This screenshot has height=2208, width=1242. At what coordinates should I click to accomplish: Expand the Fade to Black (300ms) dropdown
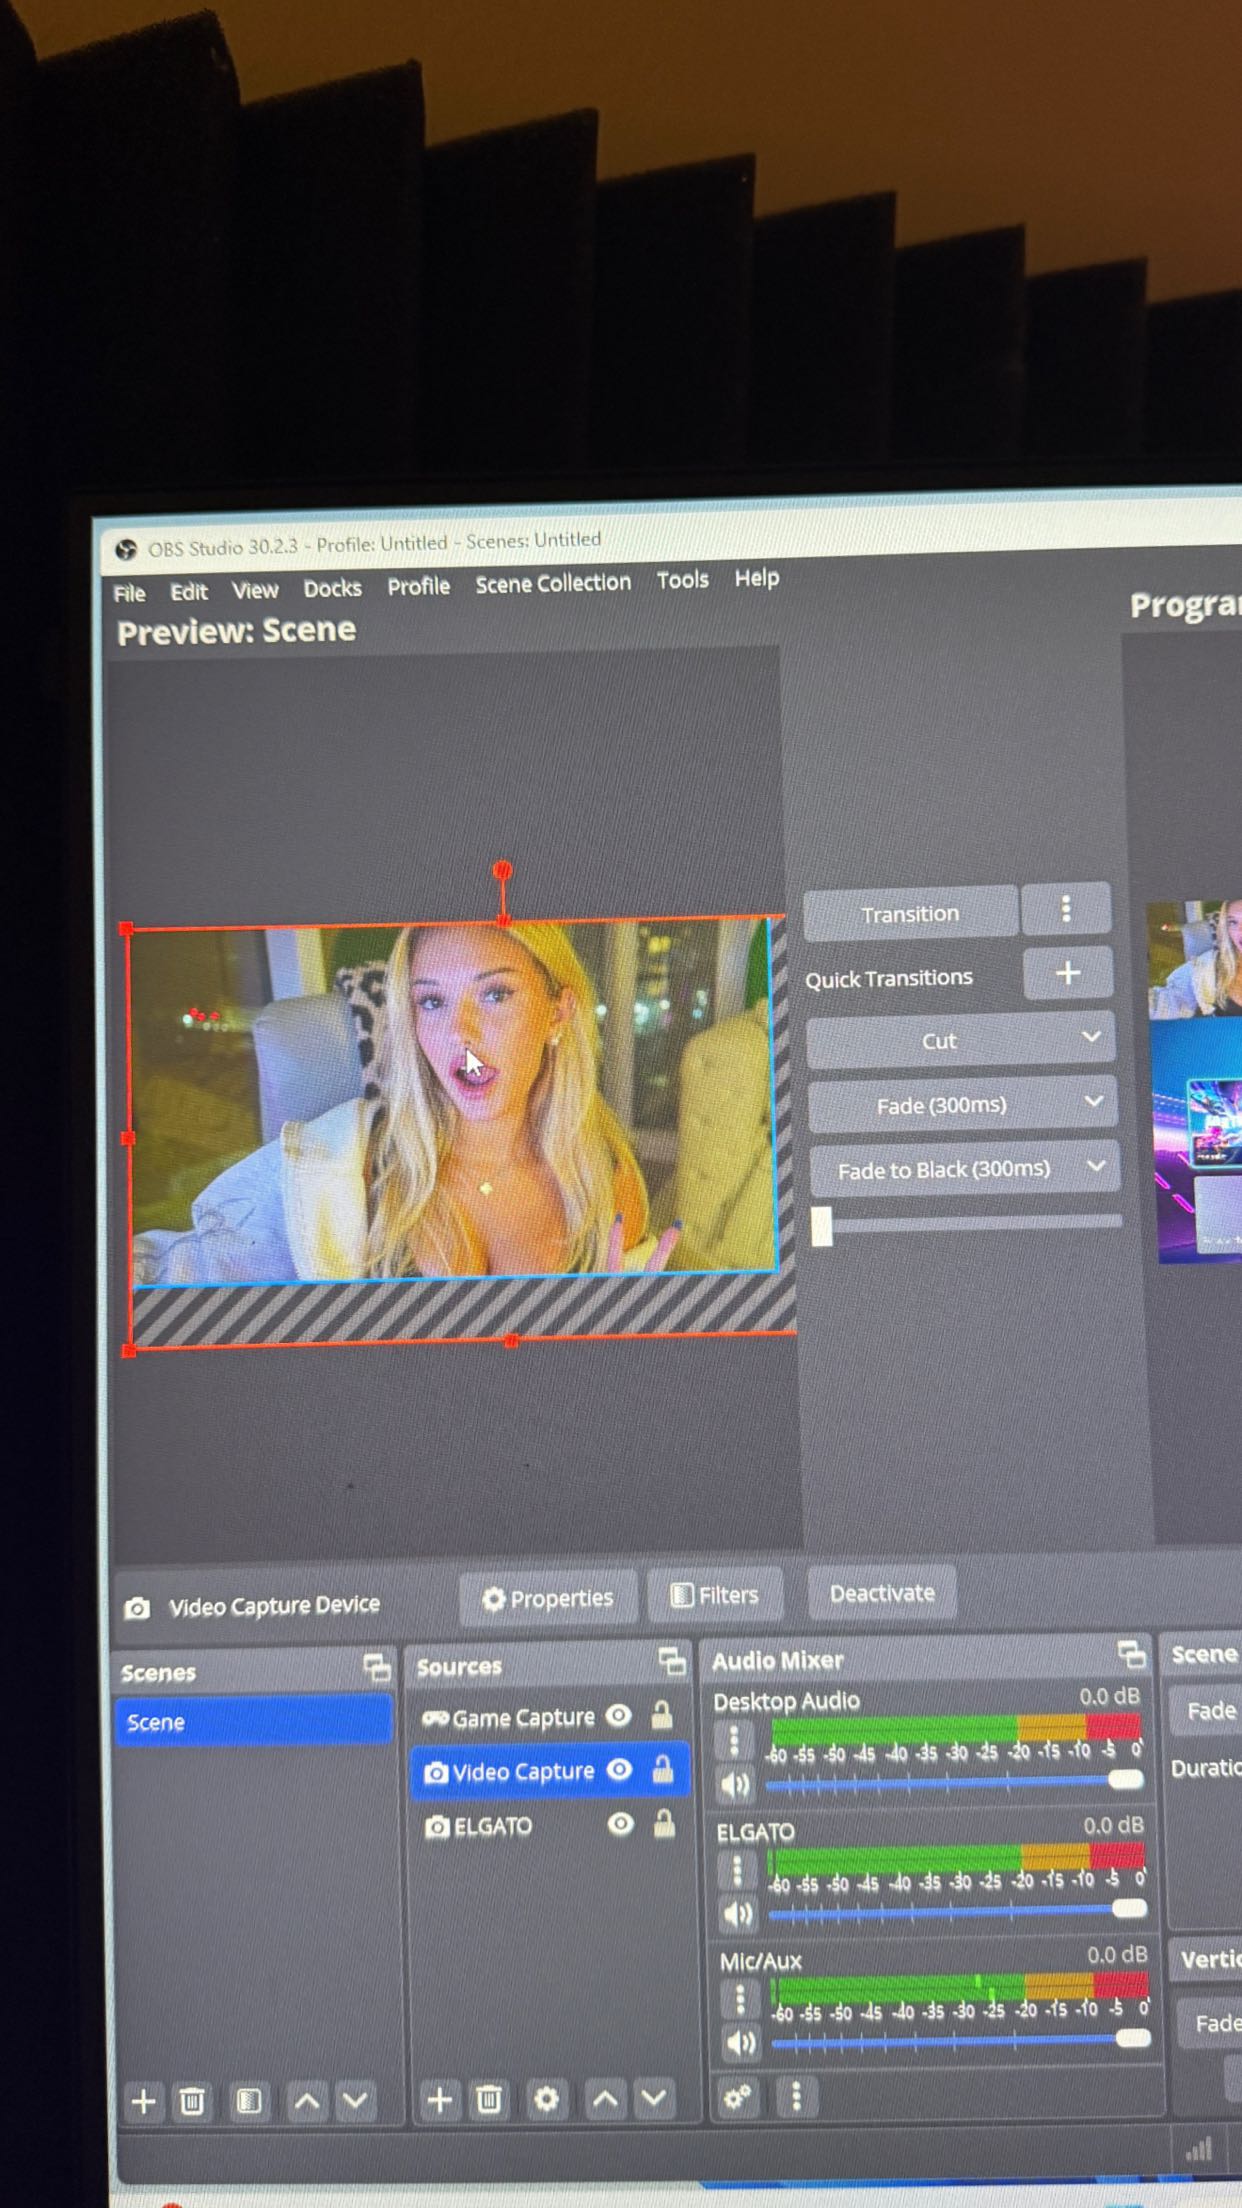[x=1096, y=1166]
